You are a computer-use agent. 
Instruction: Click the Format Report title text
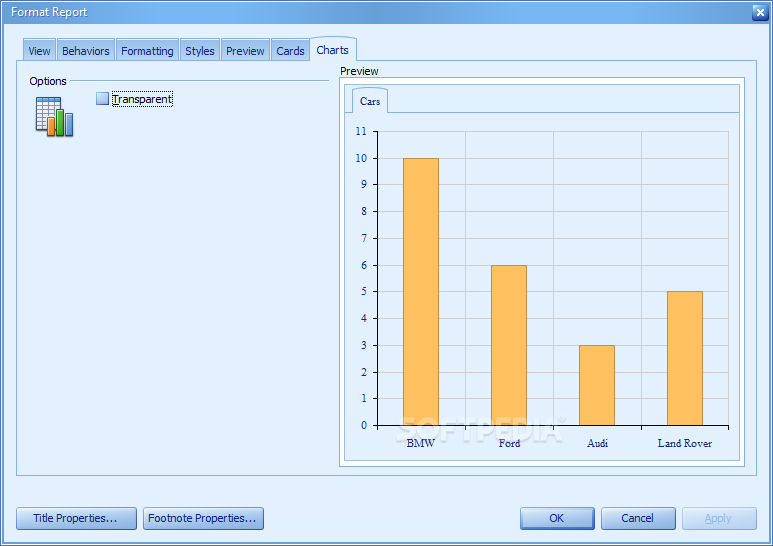coord(49,12)
